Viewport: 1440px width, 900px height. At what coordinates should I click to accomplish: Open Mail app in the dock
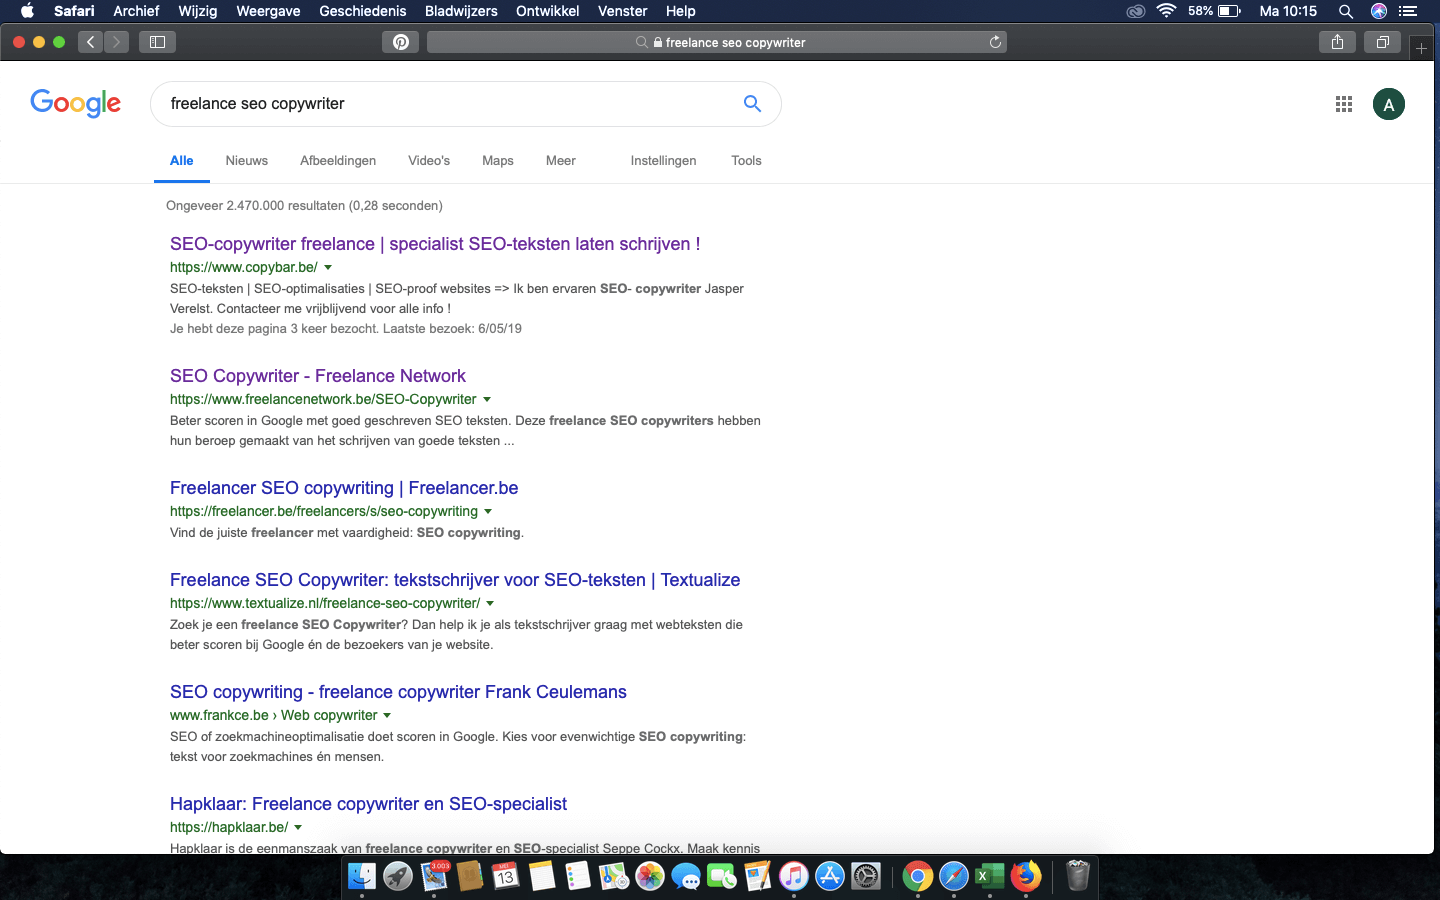[434, 877]
